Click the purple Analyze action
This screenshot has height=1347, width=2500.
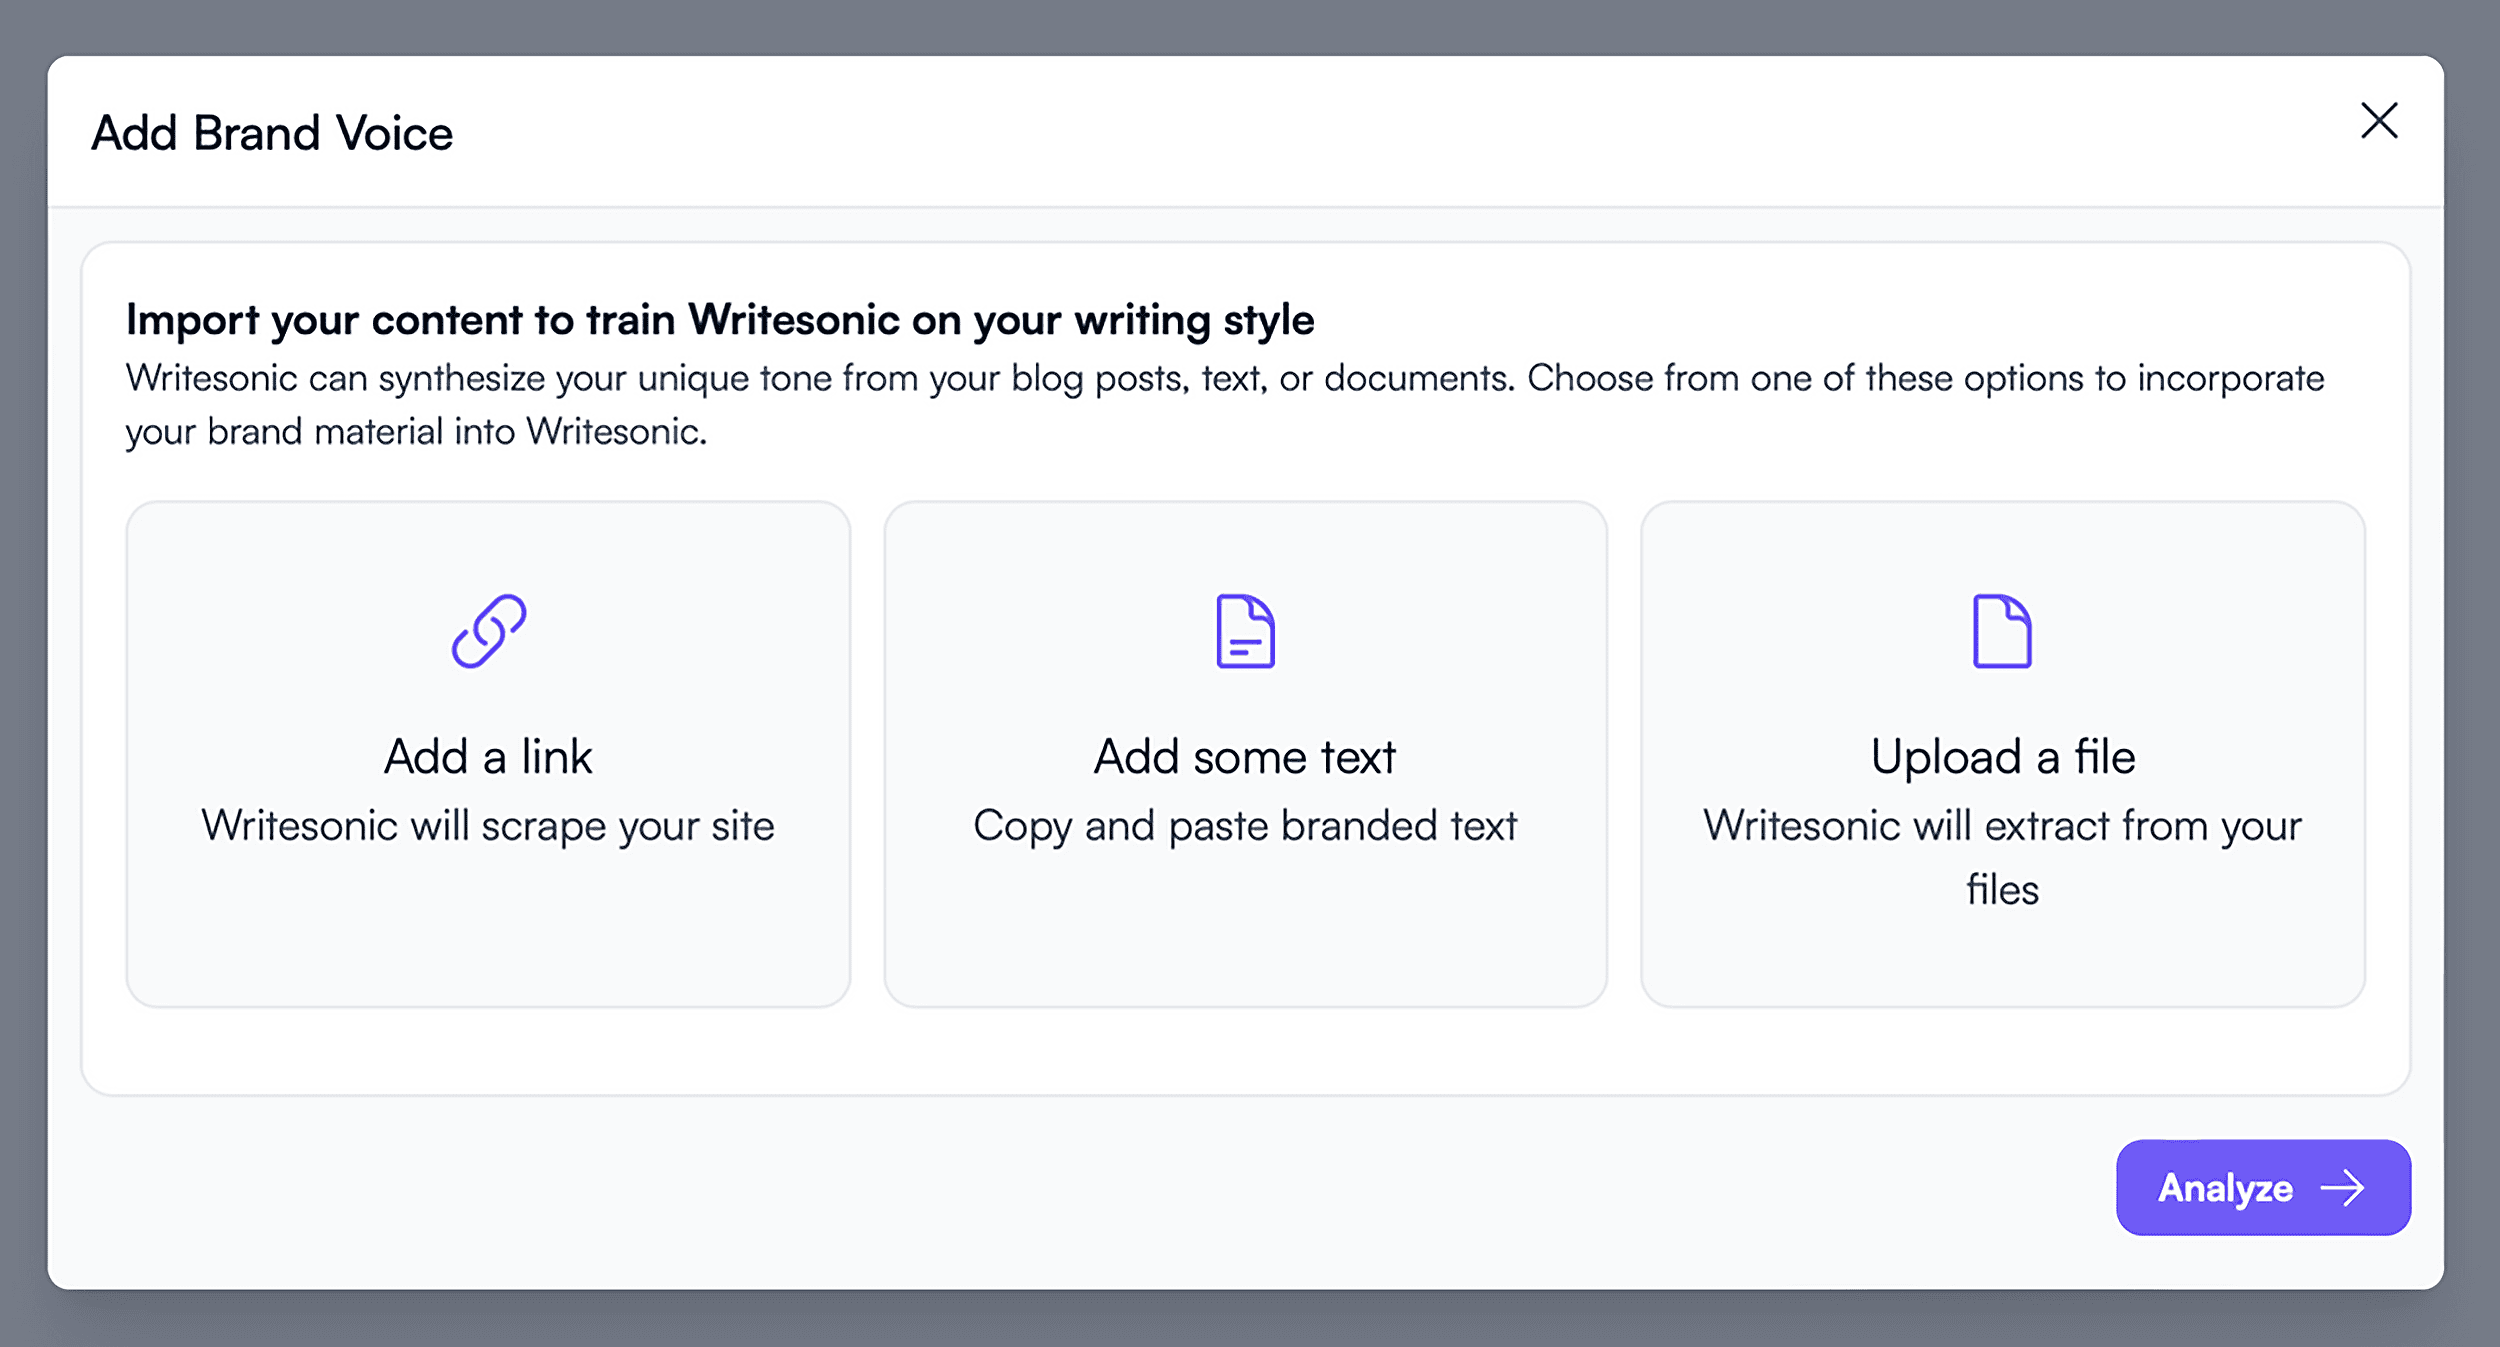(2263, 1188)
